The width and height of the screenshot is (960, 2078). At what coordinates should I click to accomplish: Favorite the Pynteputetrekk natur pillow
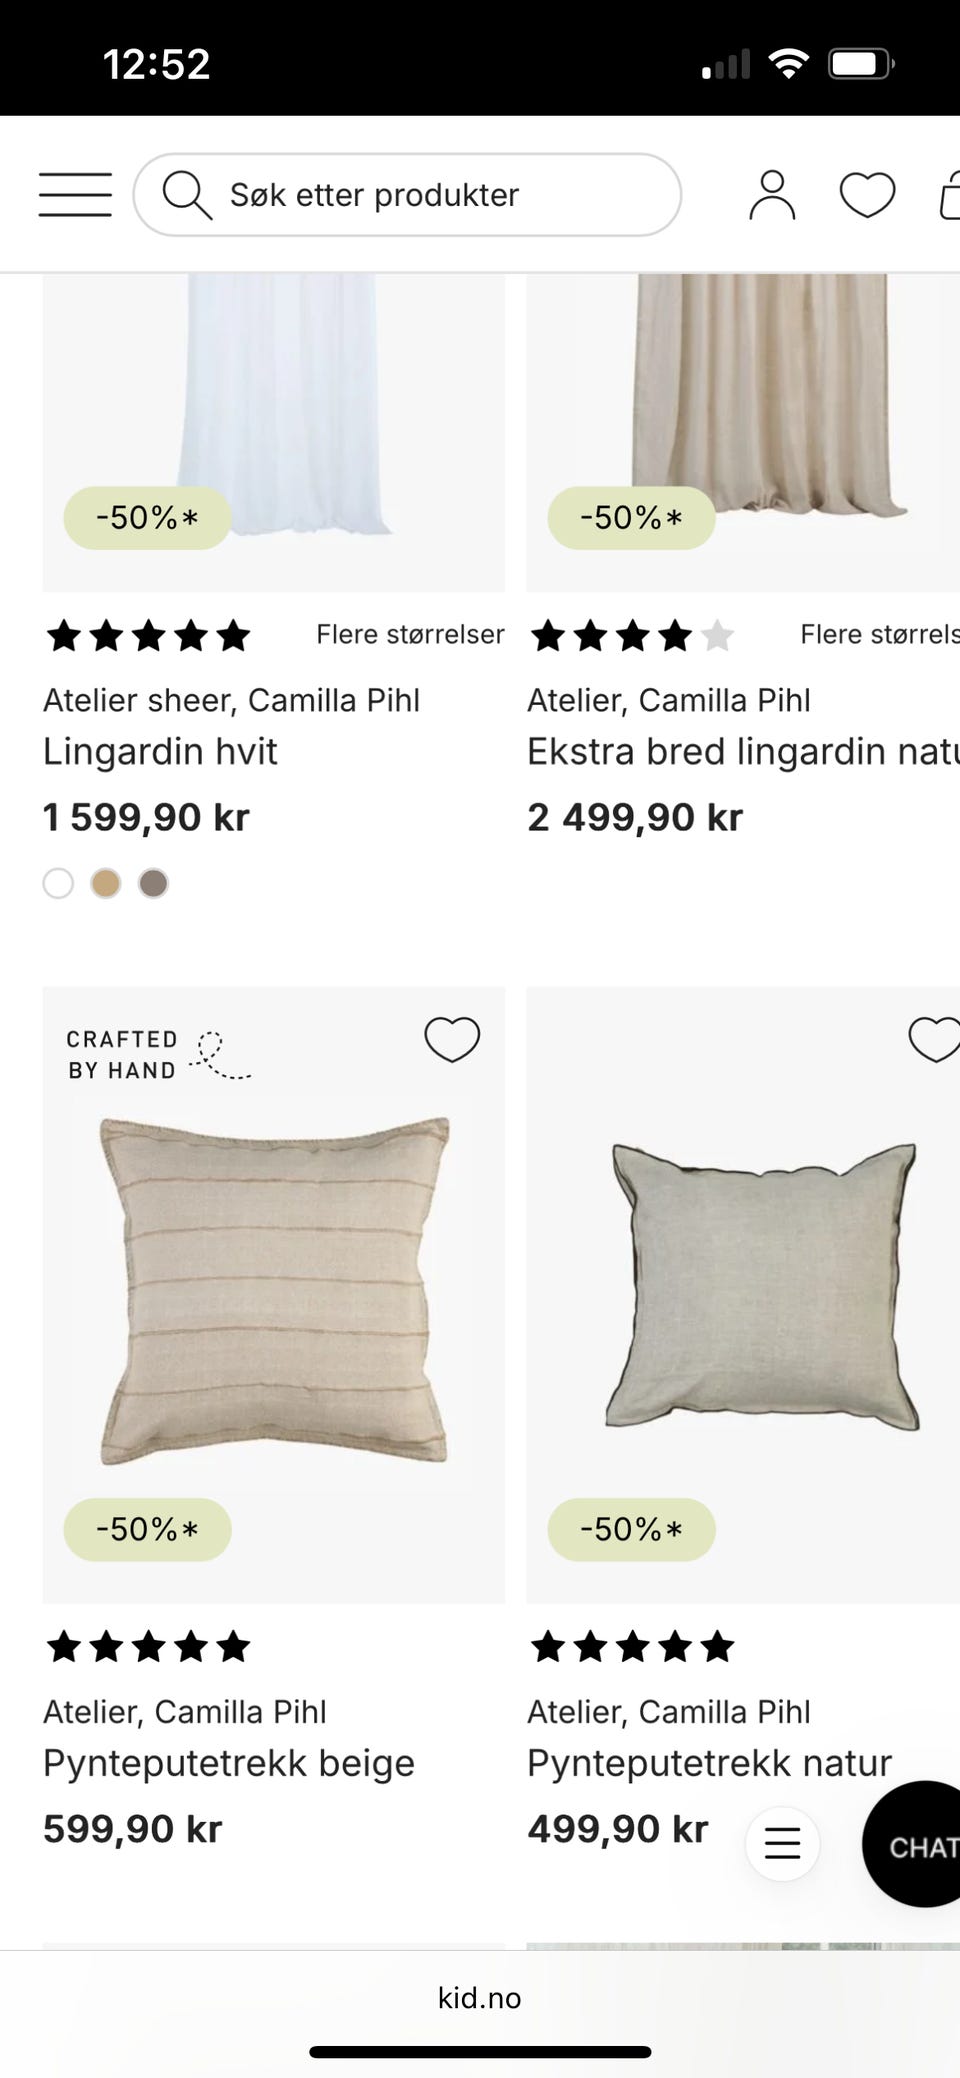point(934,1039)
